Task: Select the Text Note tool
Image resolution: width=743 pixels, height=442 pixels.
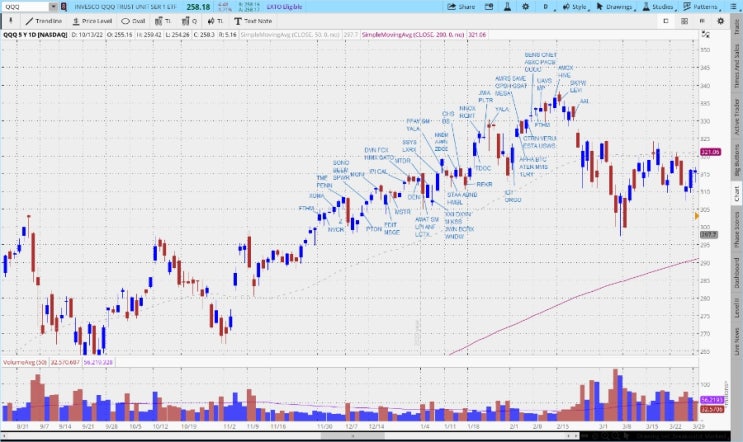Action: point(253,21)
